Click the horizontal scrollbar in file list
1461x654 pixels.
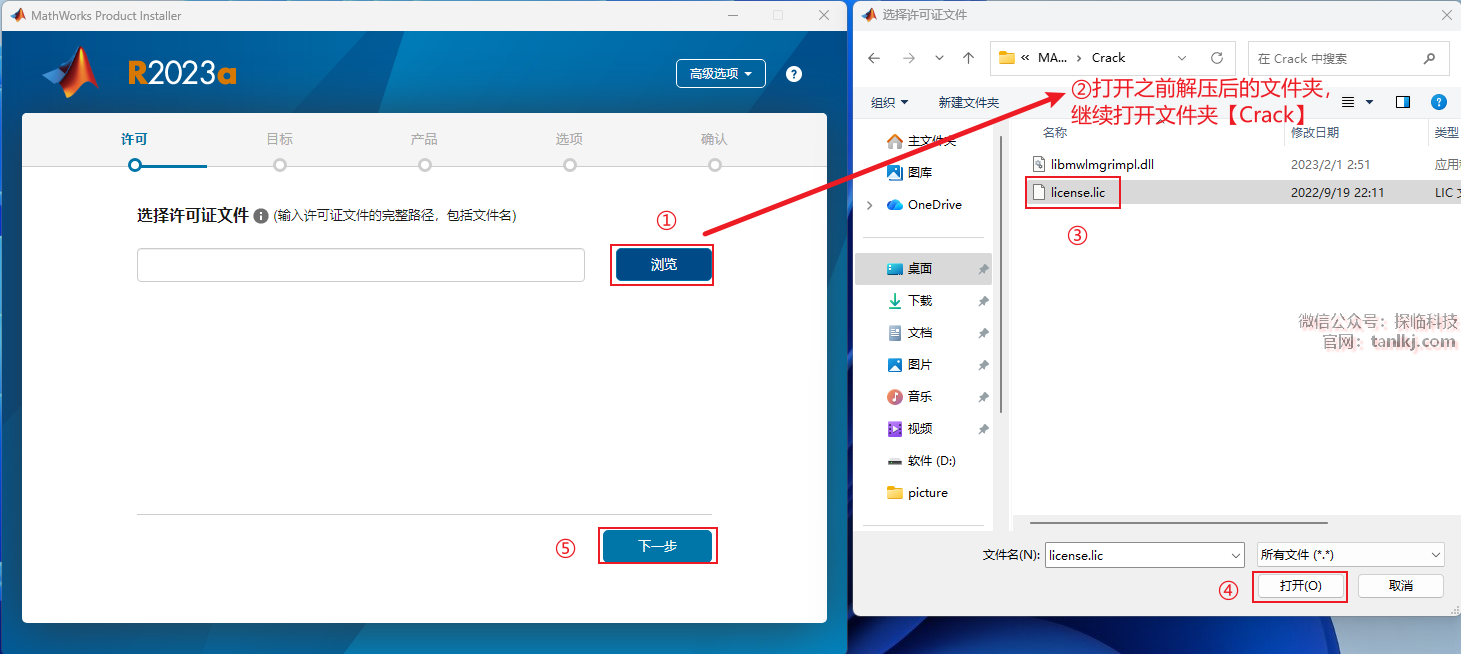(x=1178, y=522)
